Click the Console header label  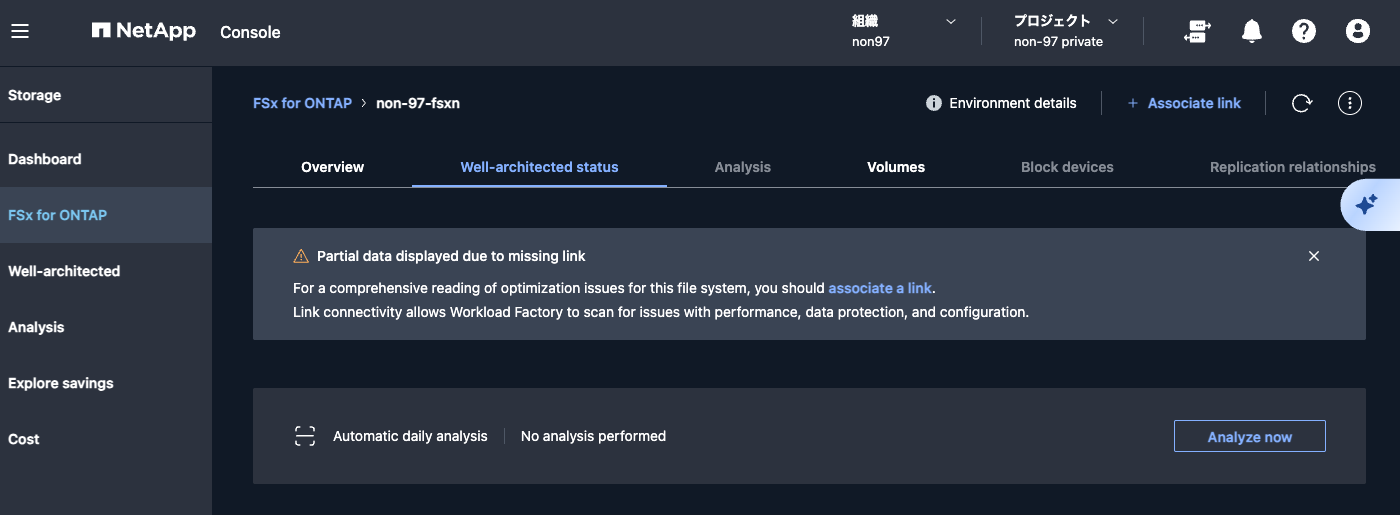(250, 32)
